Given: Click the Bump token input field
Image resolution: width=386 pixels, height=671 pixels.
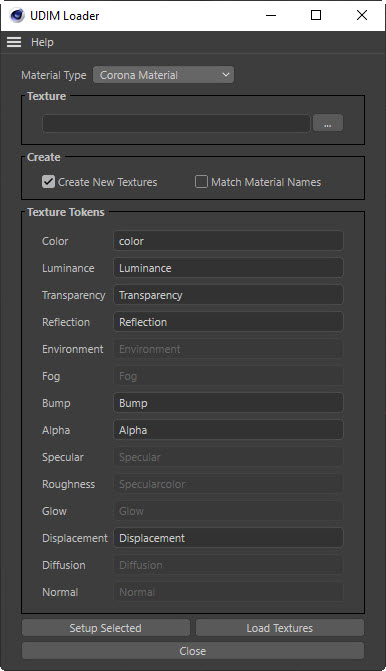Looking at the screenshot, I should click(x=228, y=403).
